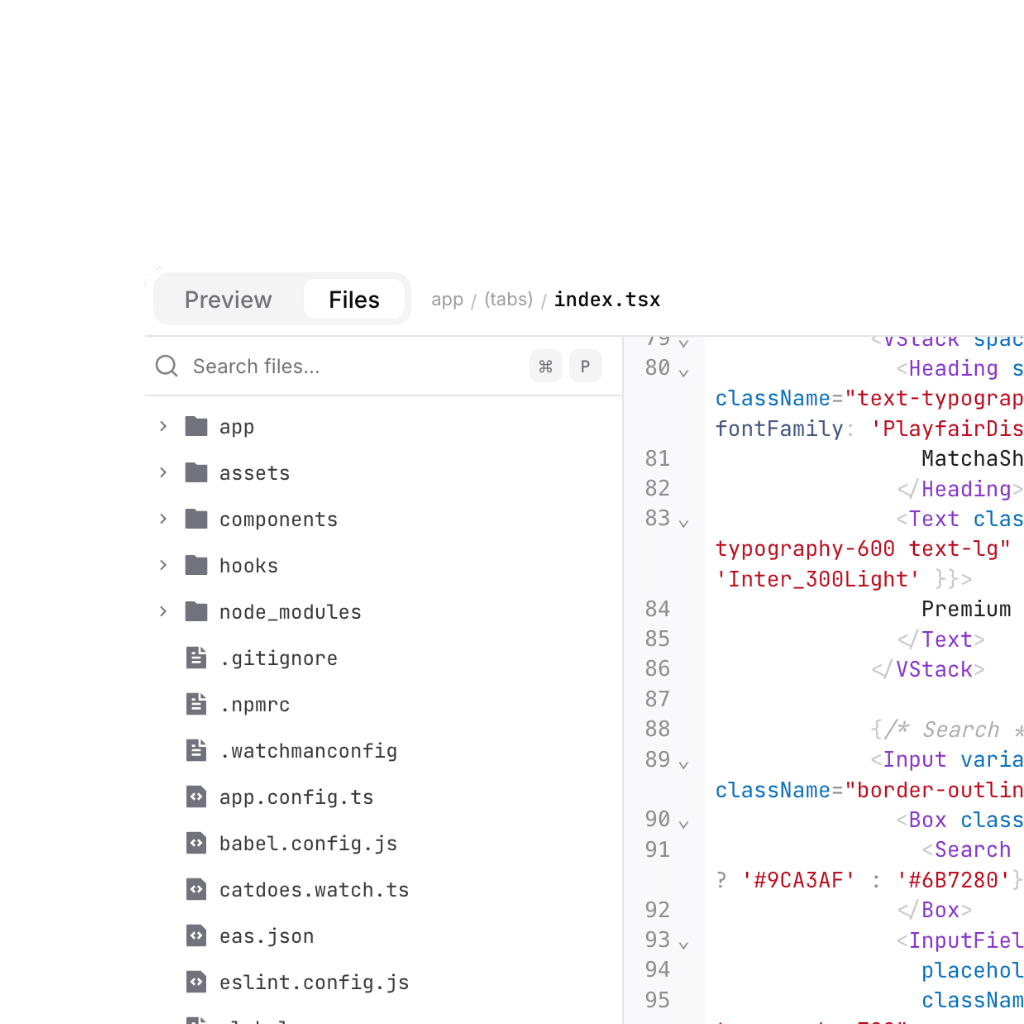Screen dimensions: 1024x1024
Task: Click the closing Heading tag on line 82
Action: click(x=960, y=489)
